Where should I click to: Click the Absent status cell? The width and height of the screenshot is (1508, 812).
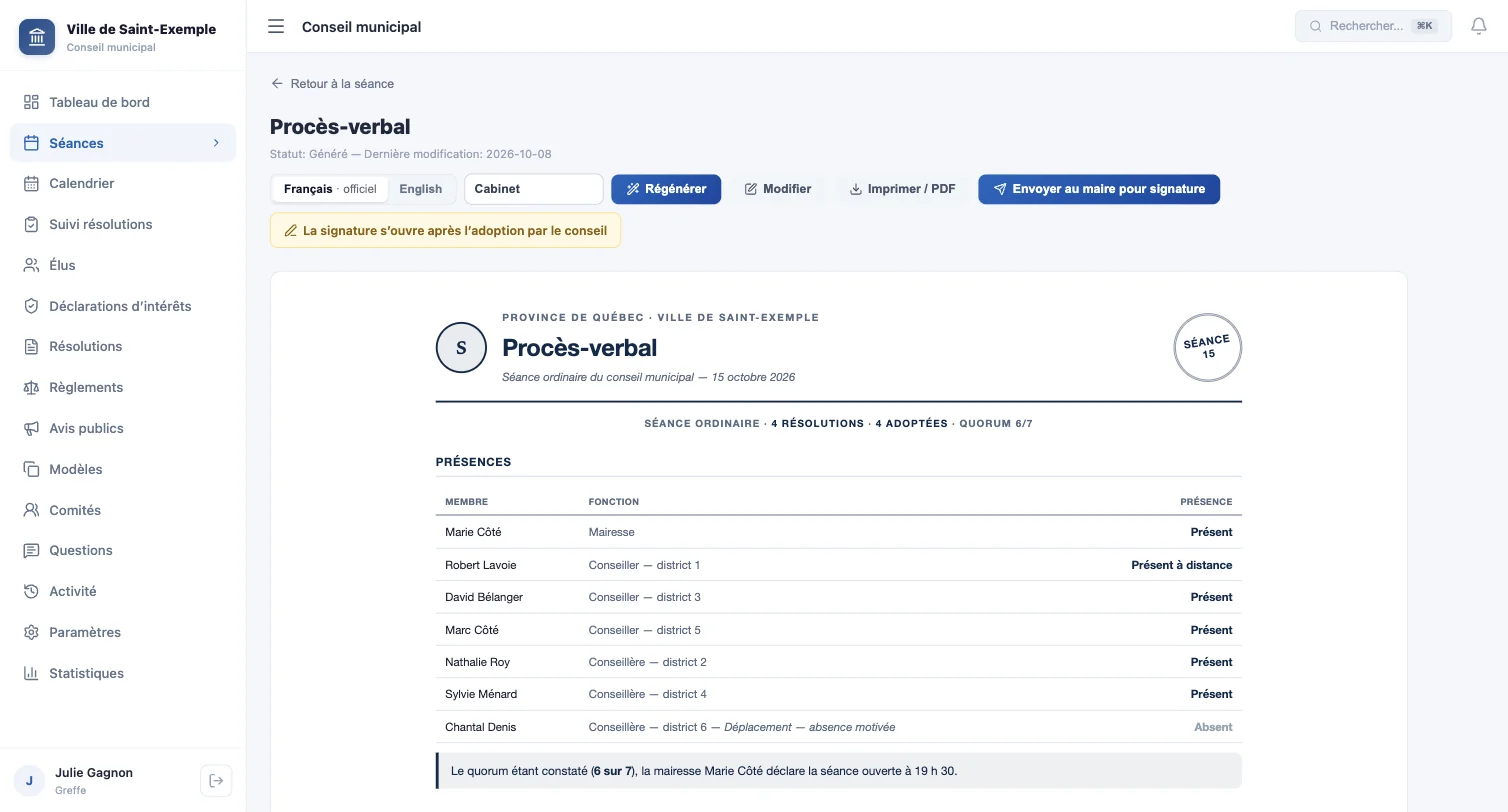(1213, 727)
